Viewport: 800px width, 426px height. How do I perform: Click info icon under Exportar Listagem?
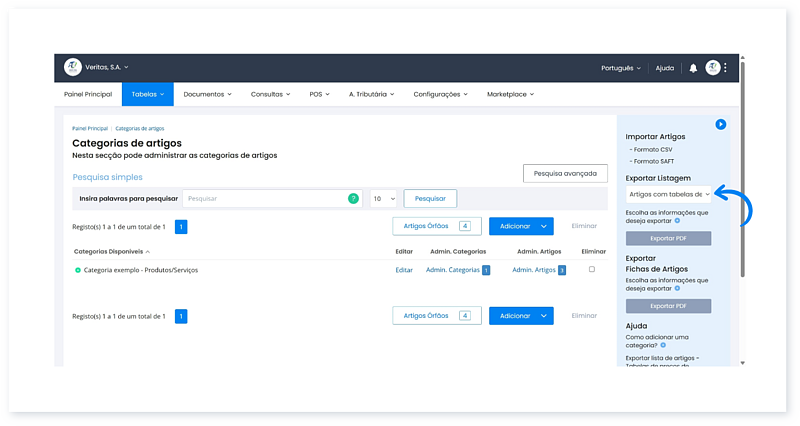tap(677, 220)
